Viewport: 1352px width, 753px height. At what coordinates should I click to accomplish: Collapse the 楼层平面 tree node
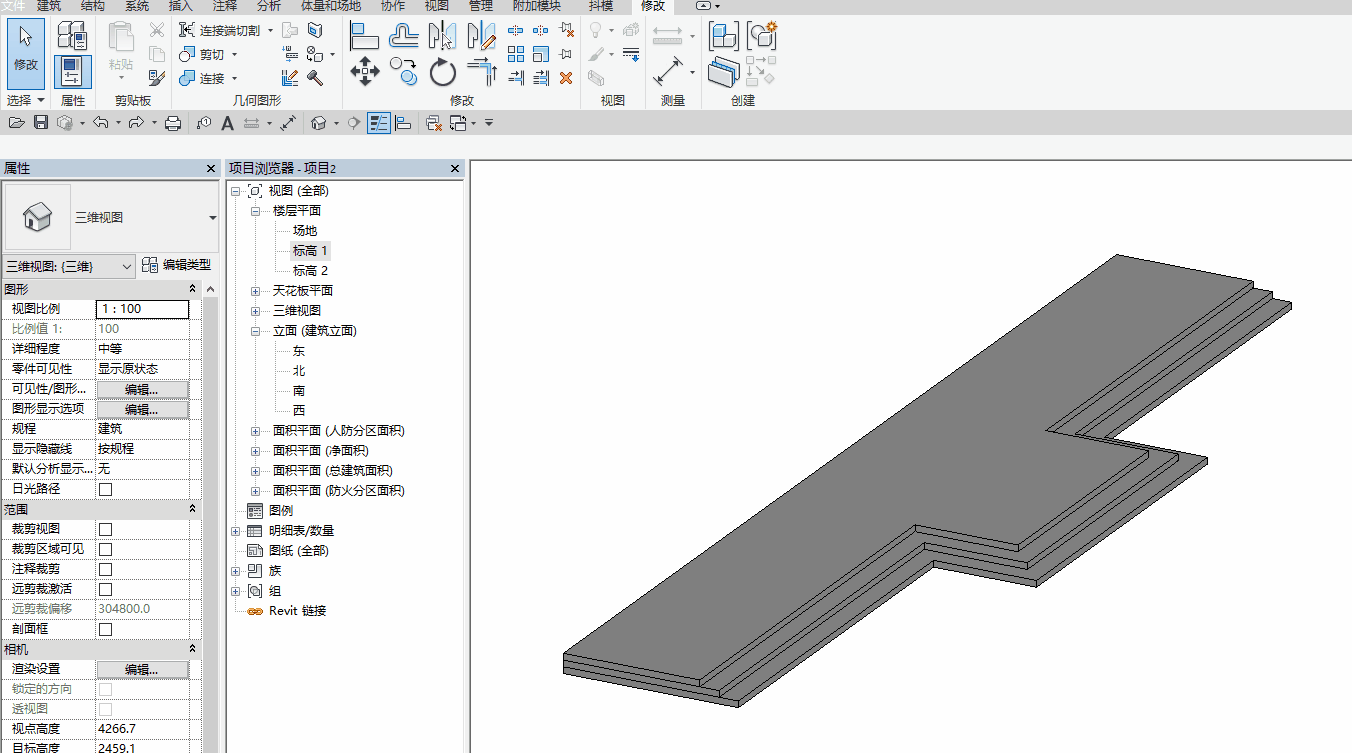pos(256,211)
